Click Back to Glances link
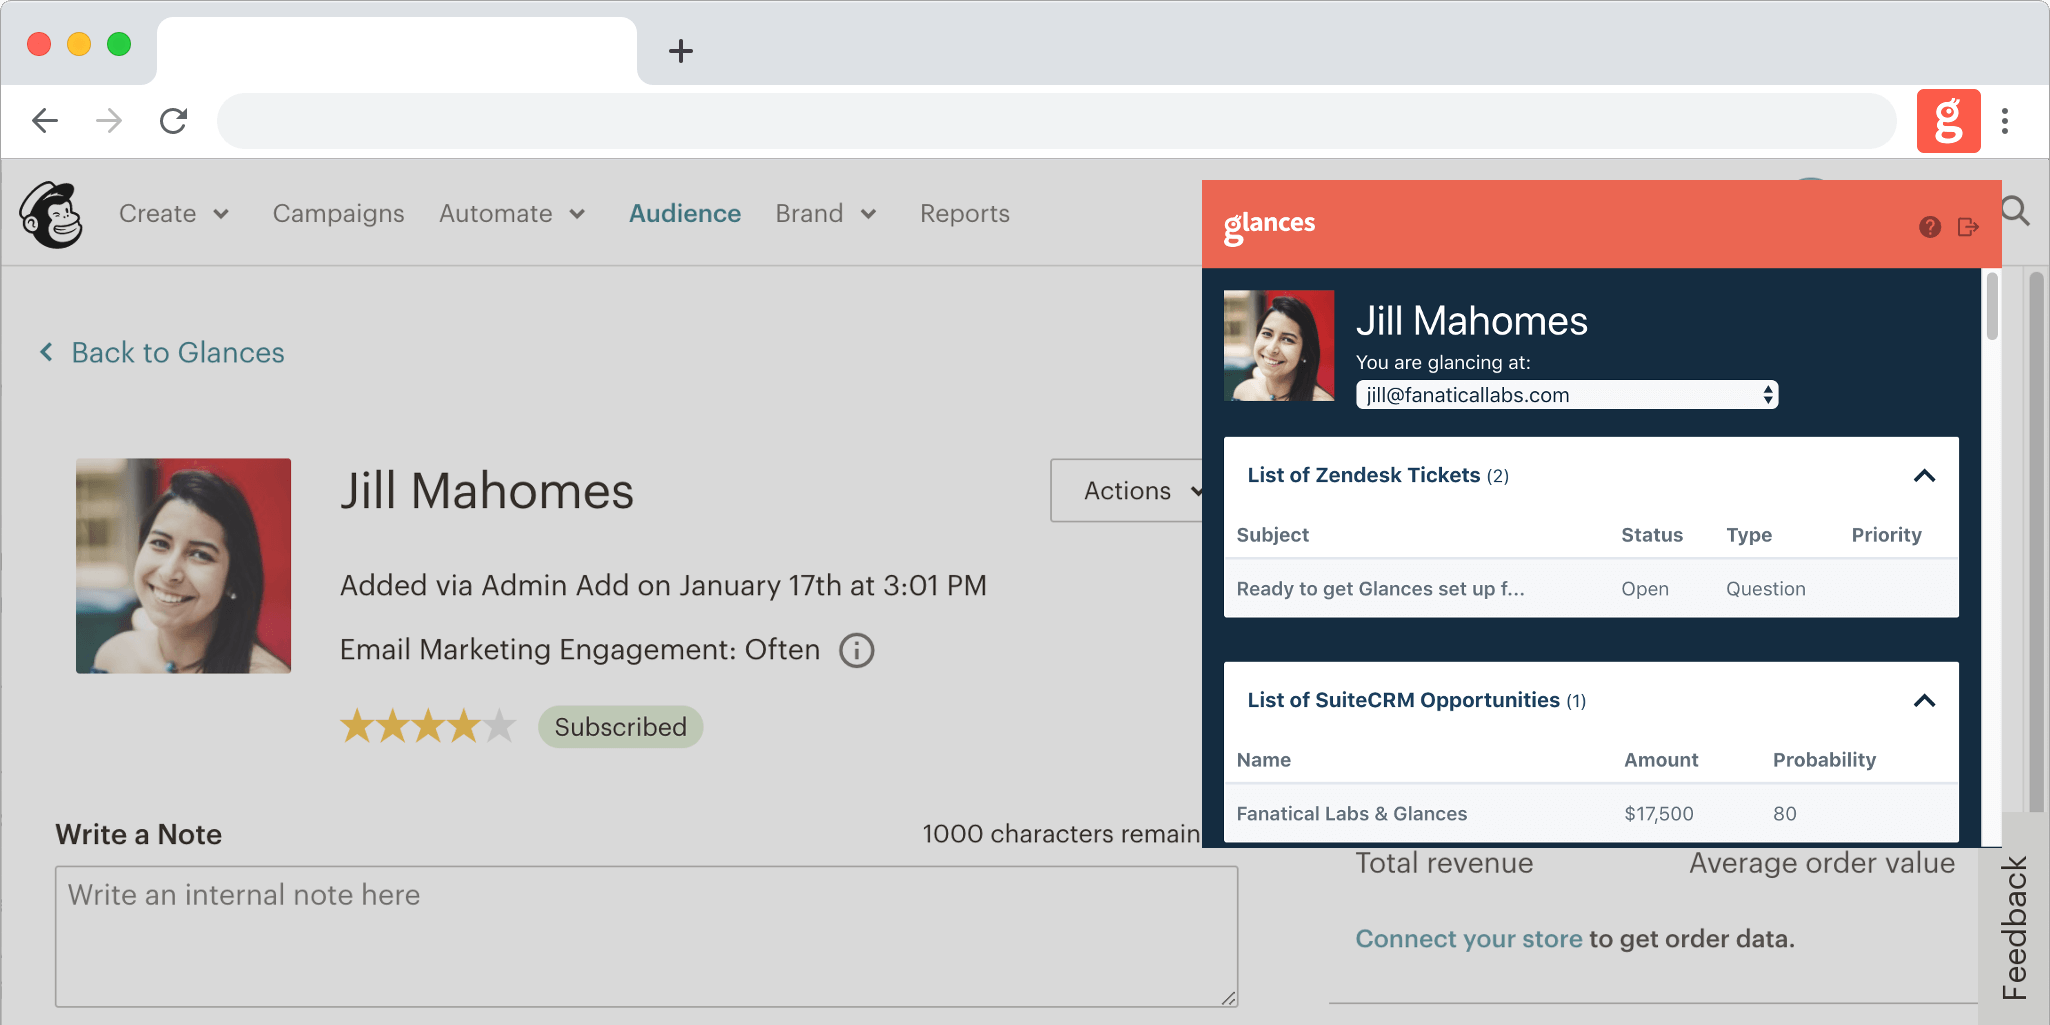 162,353
